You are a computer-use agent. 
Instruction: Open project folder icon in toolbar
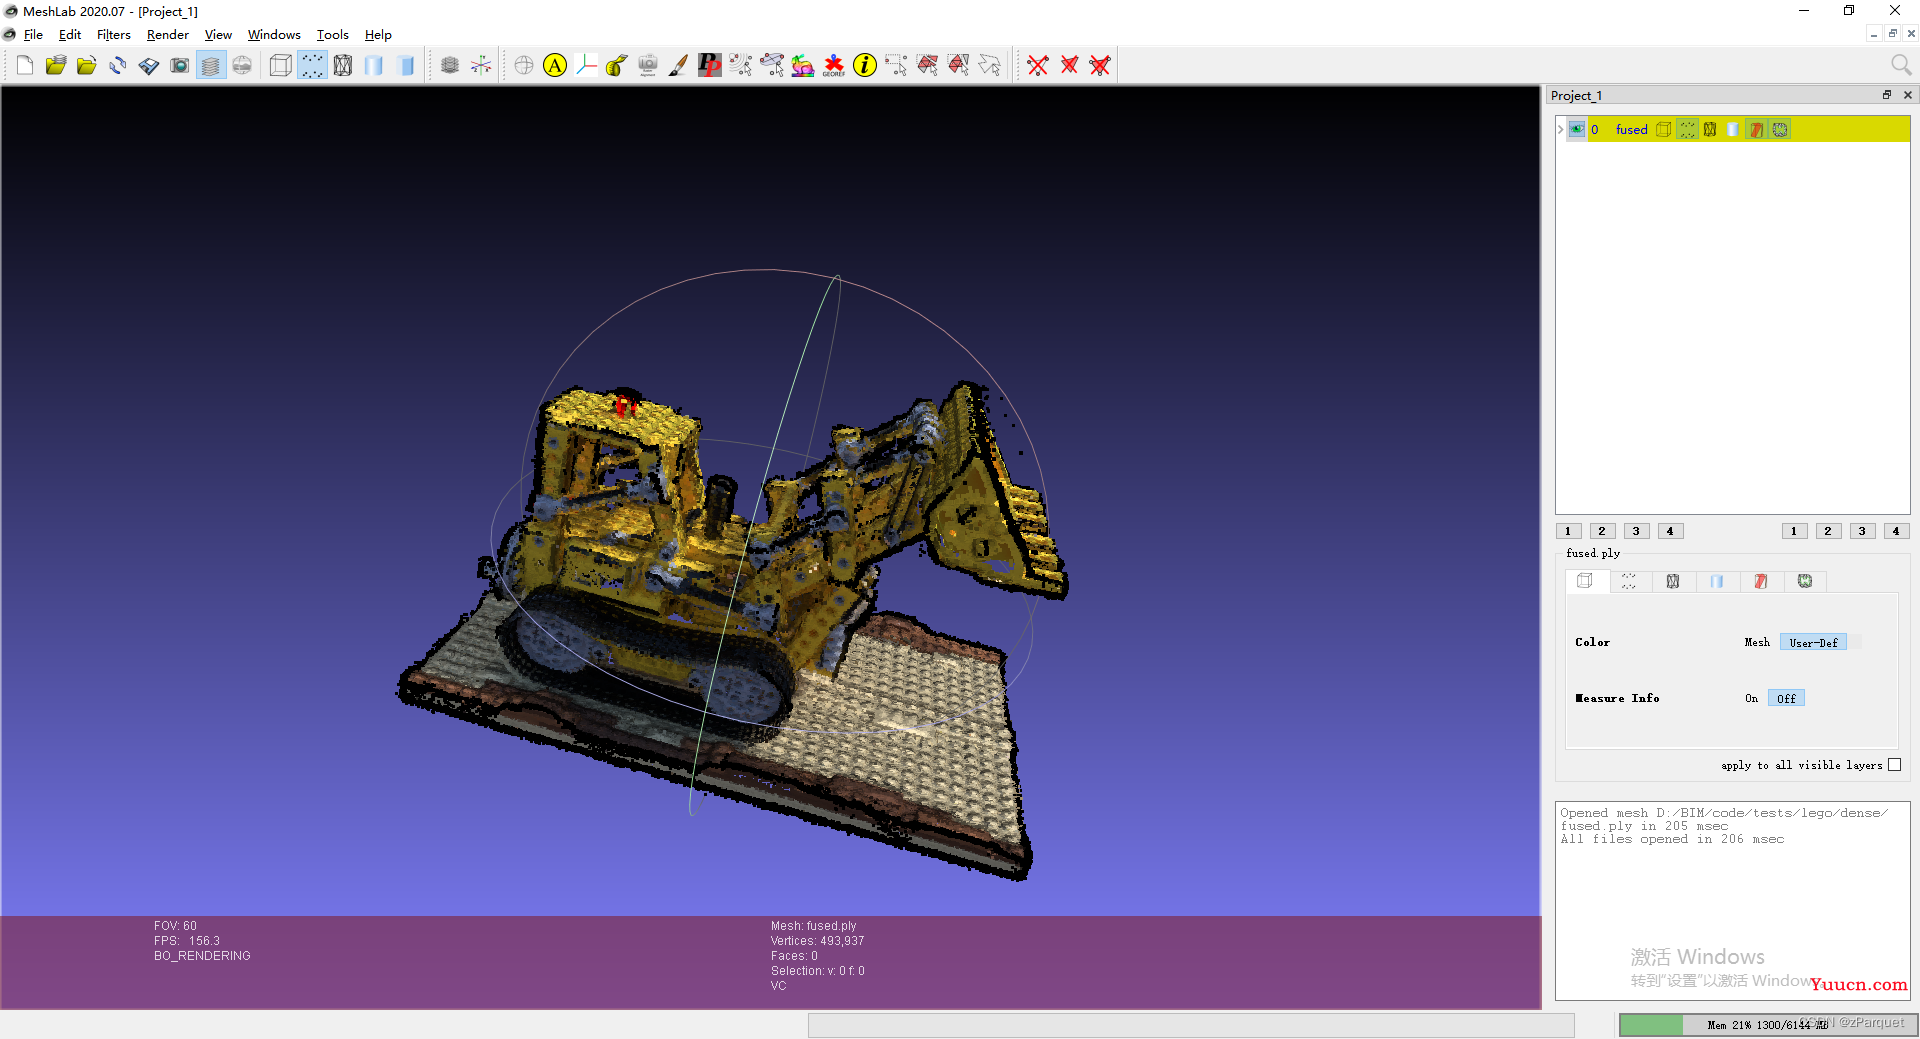[56, 66]
